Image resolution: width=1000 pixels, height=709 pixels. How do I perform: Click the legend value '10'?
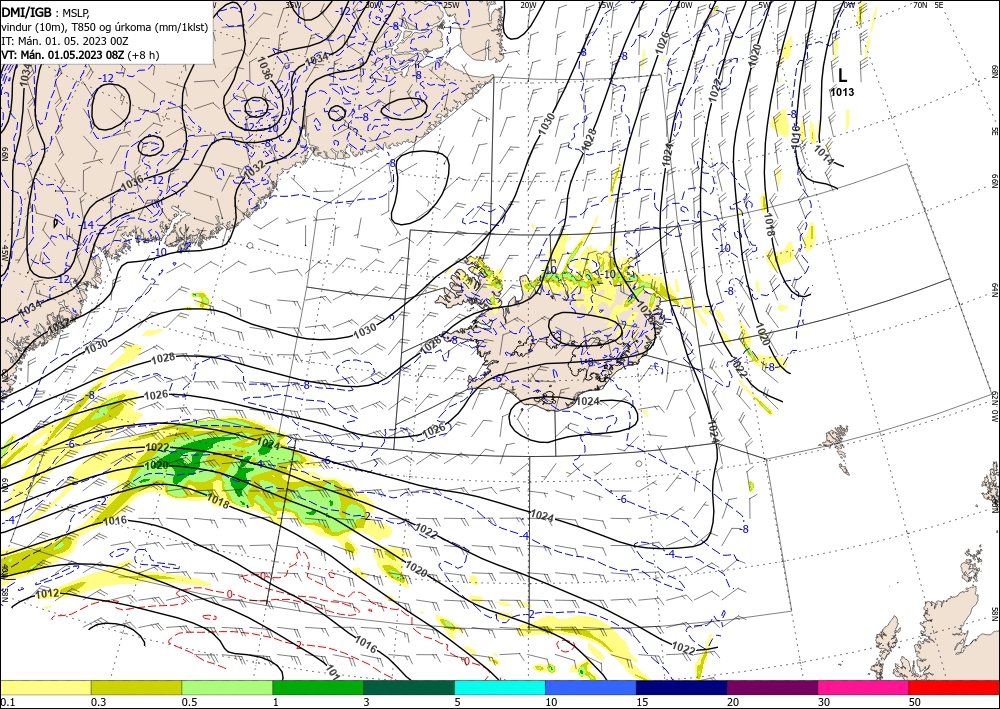pyautogui.click(x=551, y=702)
